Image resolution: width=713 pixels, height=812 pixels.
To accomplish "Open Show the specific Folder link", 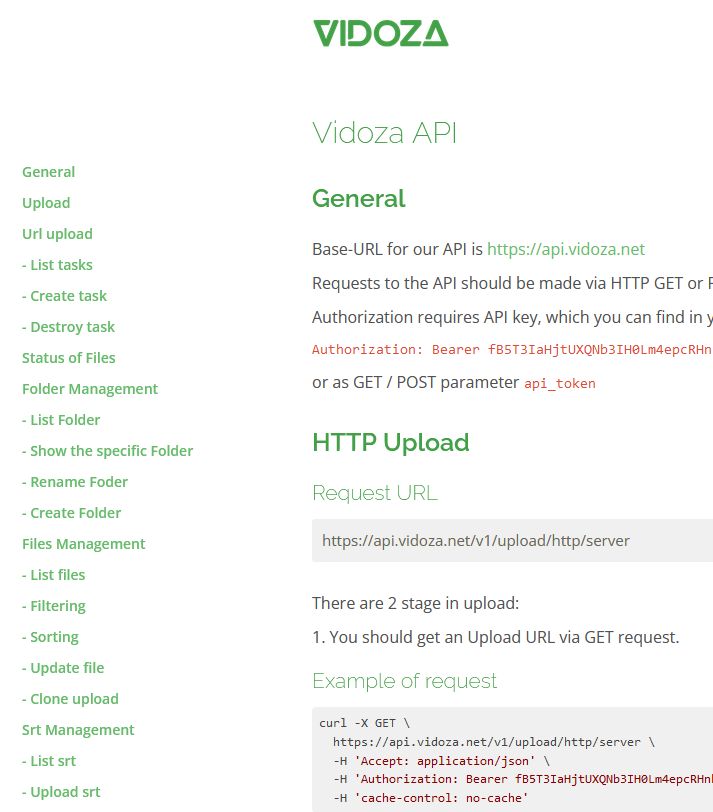I will coord(107,451).
